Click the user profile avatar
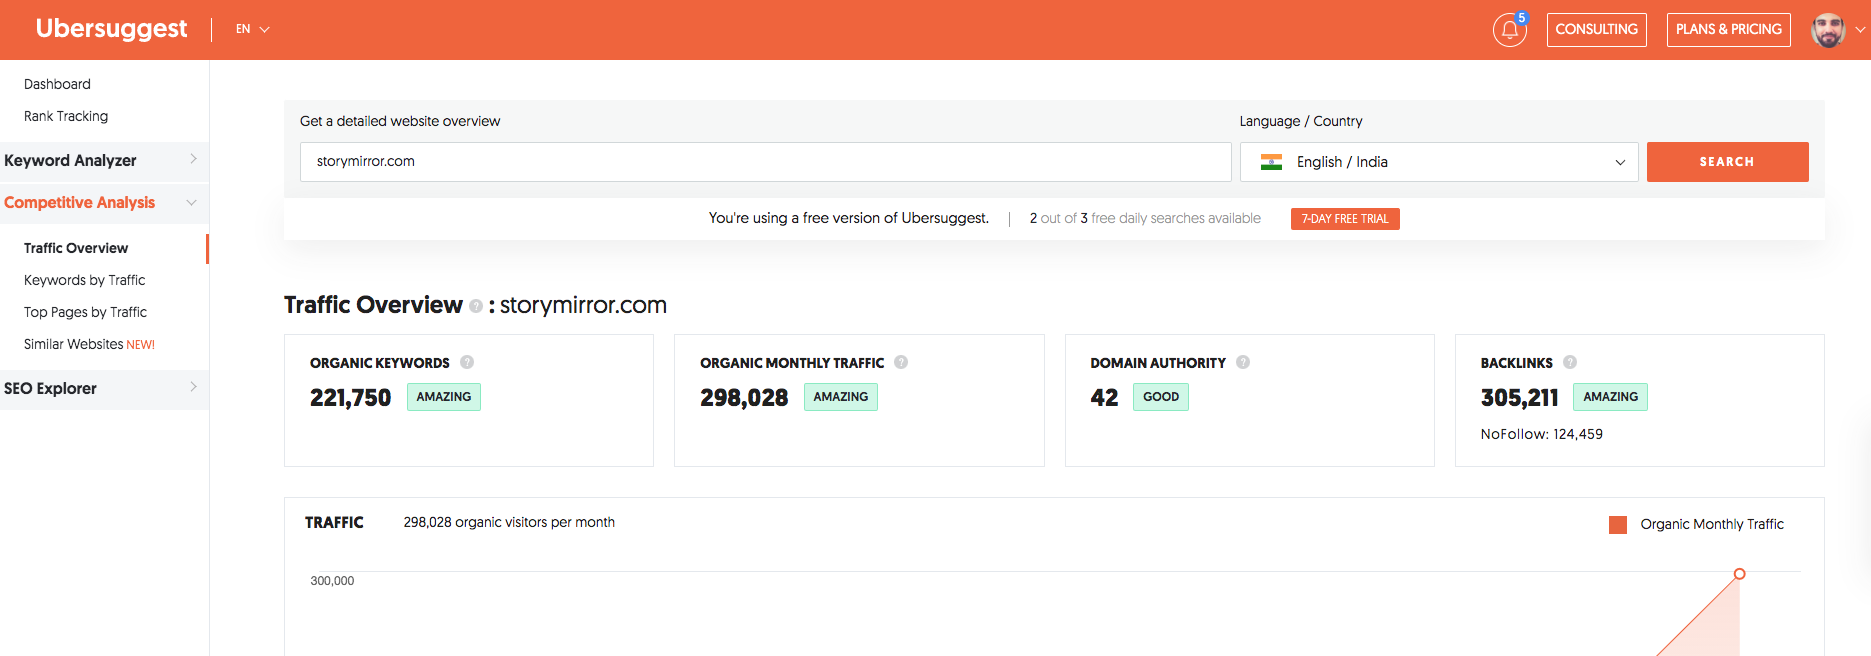This screenshot has width=1871, height=656. click(x=1828, y=30)
